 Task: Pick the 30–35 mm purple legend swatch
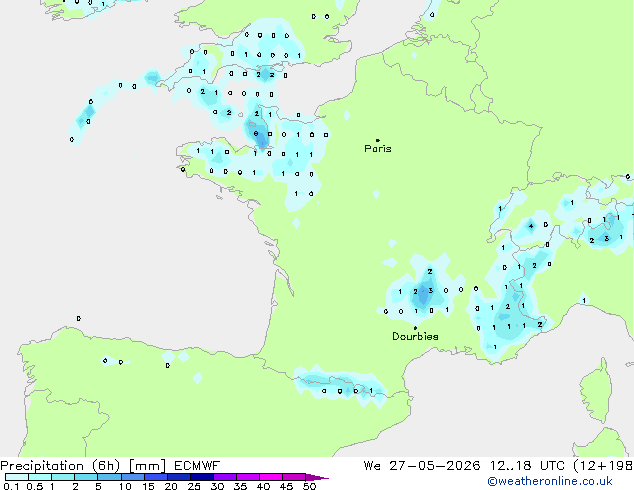pyautogui.click(x=224, y=477)
